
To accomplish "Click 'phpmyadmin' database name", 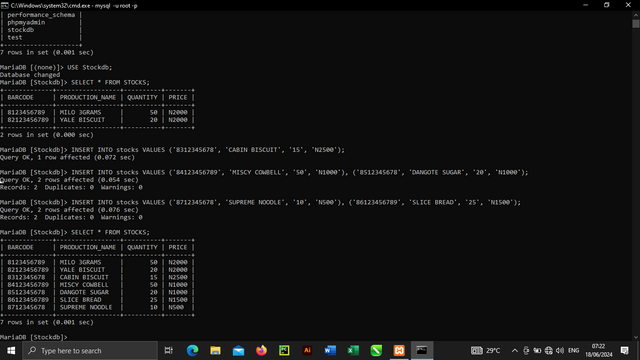I will coord(26,22).
